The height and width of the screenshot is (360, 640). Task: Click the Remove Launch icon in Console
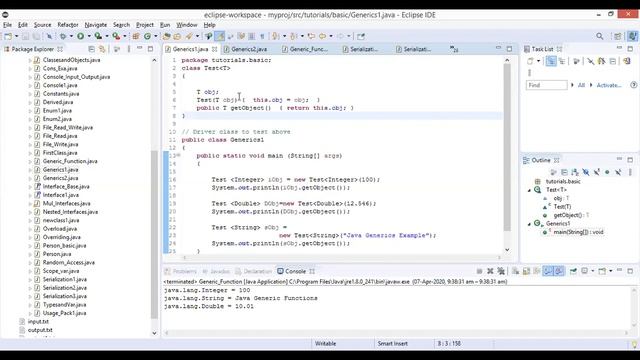point(490,271)
